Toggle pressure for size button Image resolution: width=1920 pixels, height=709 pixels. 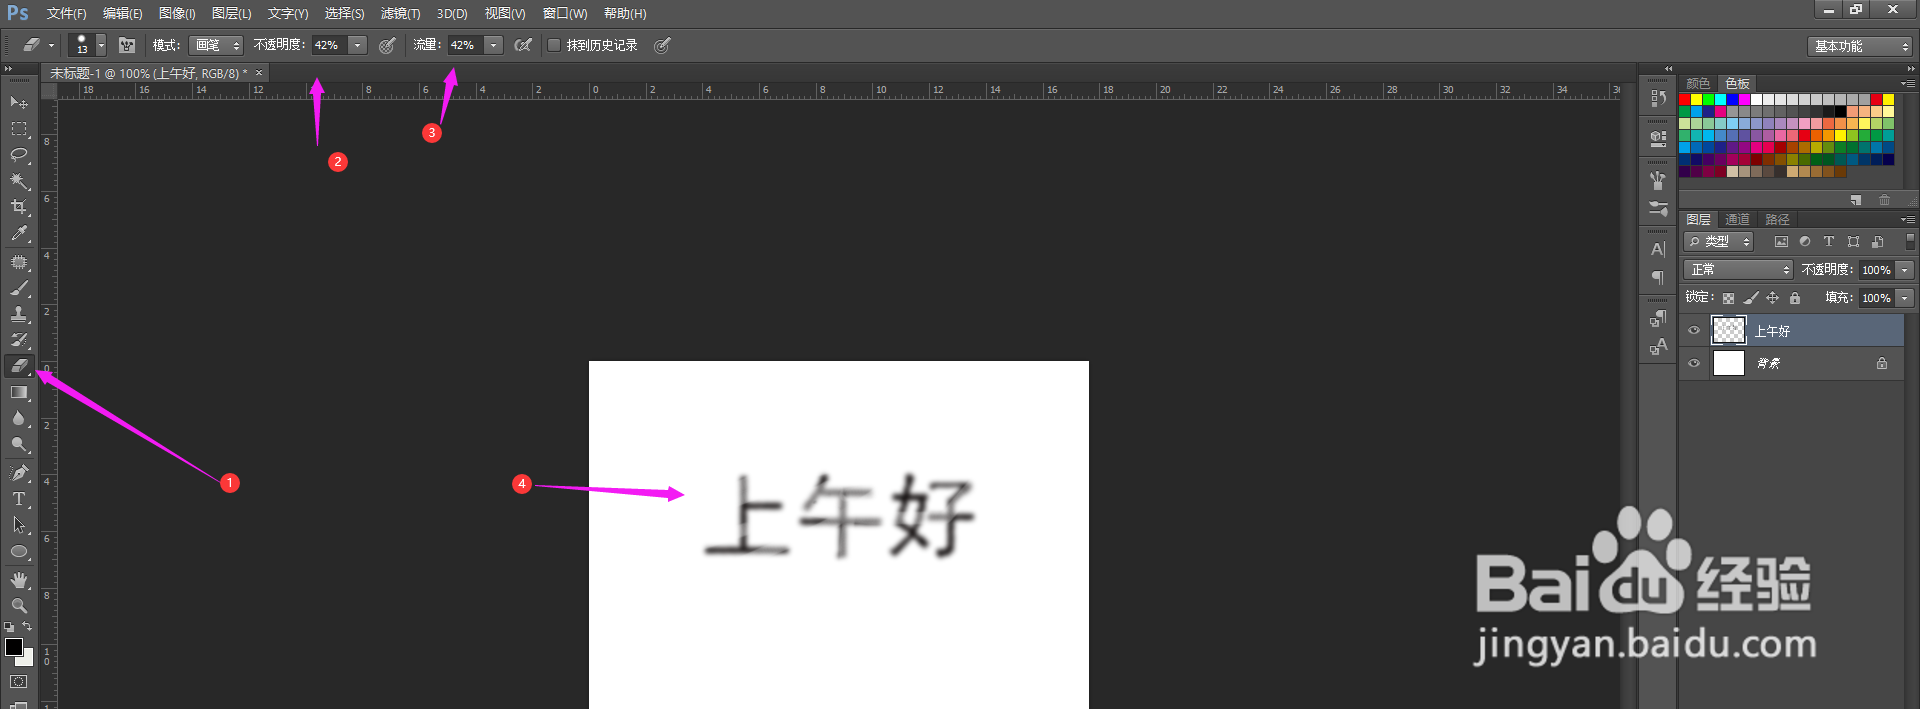pyautogui.click(x=662, y=45)
